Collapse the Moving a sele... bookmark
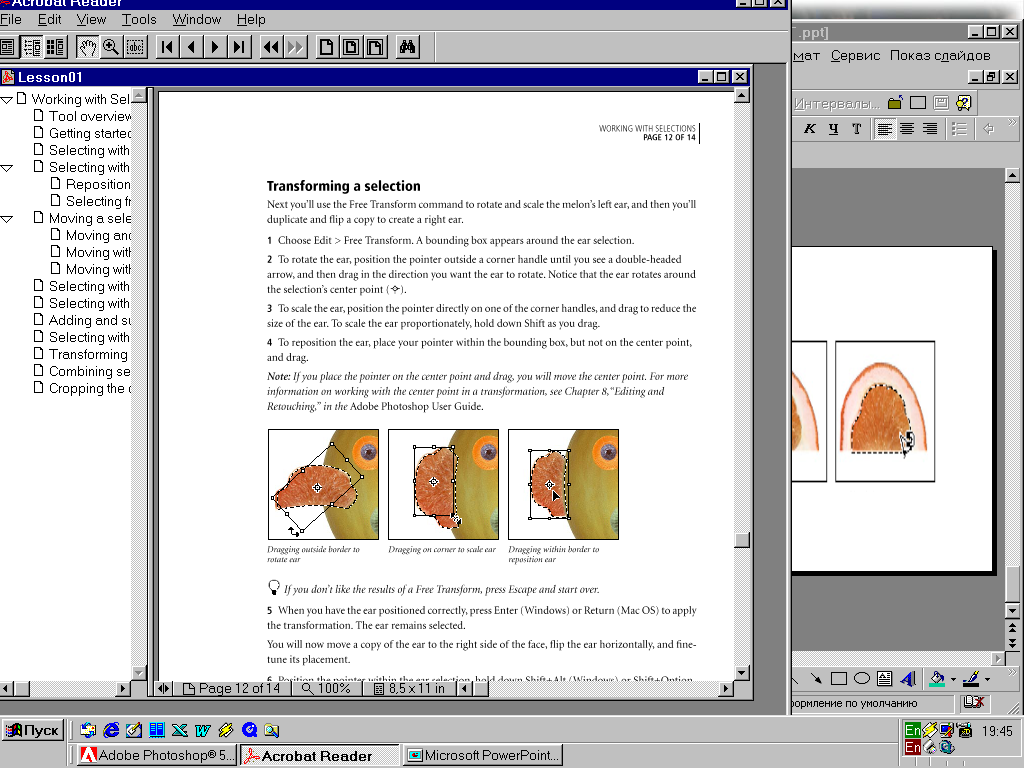 pyautogui.click(x=7, y=219)
